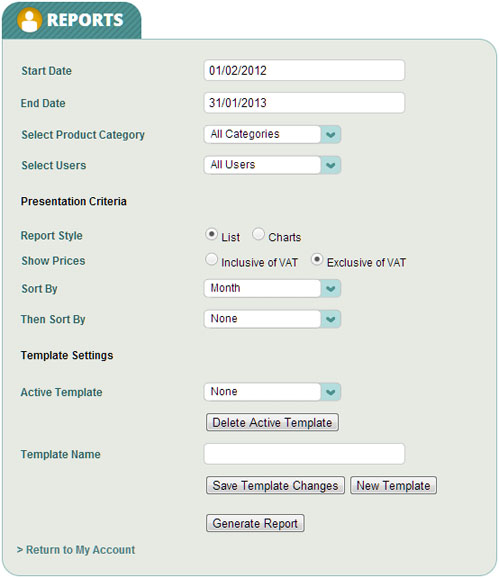Choose the Charts report style radio
Viewport: 499px width, 578px height.
[x=258, y=234]
